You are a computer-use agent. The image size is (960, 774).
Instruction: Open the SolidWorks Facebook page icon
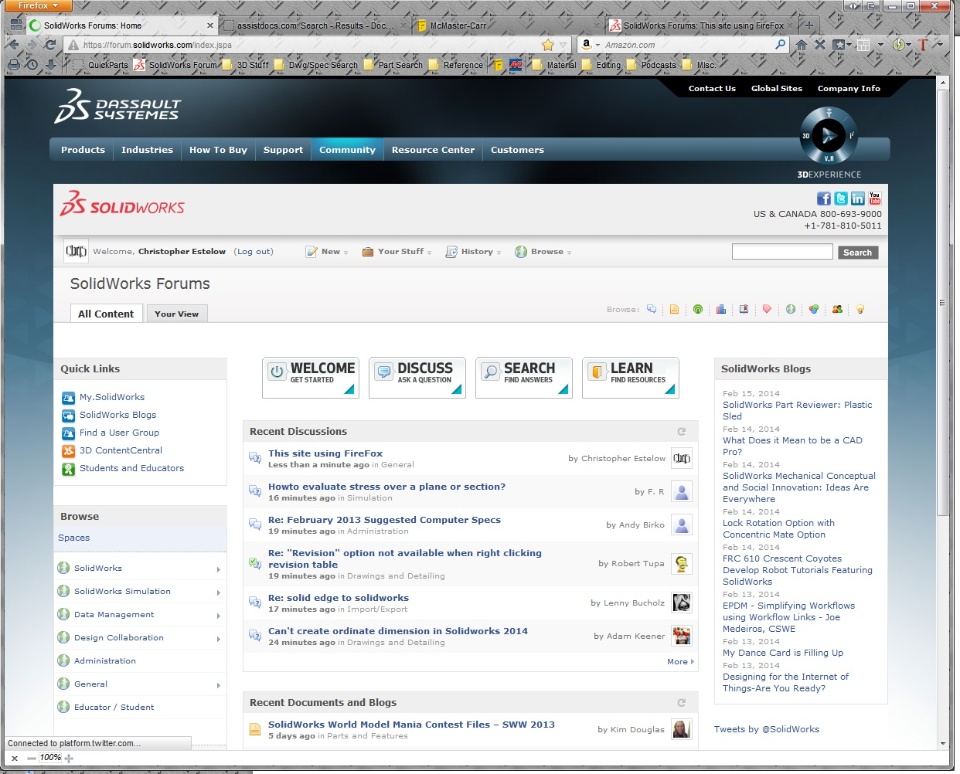(x=823, y=198)
